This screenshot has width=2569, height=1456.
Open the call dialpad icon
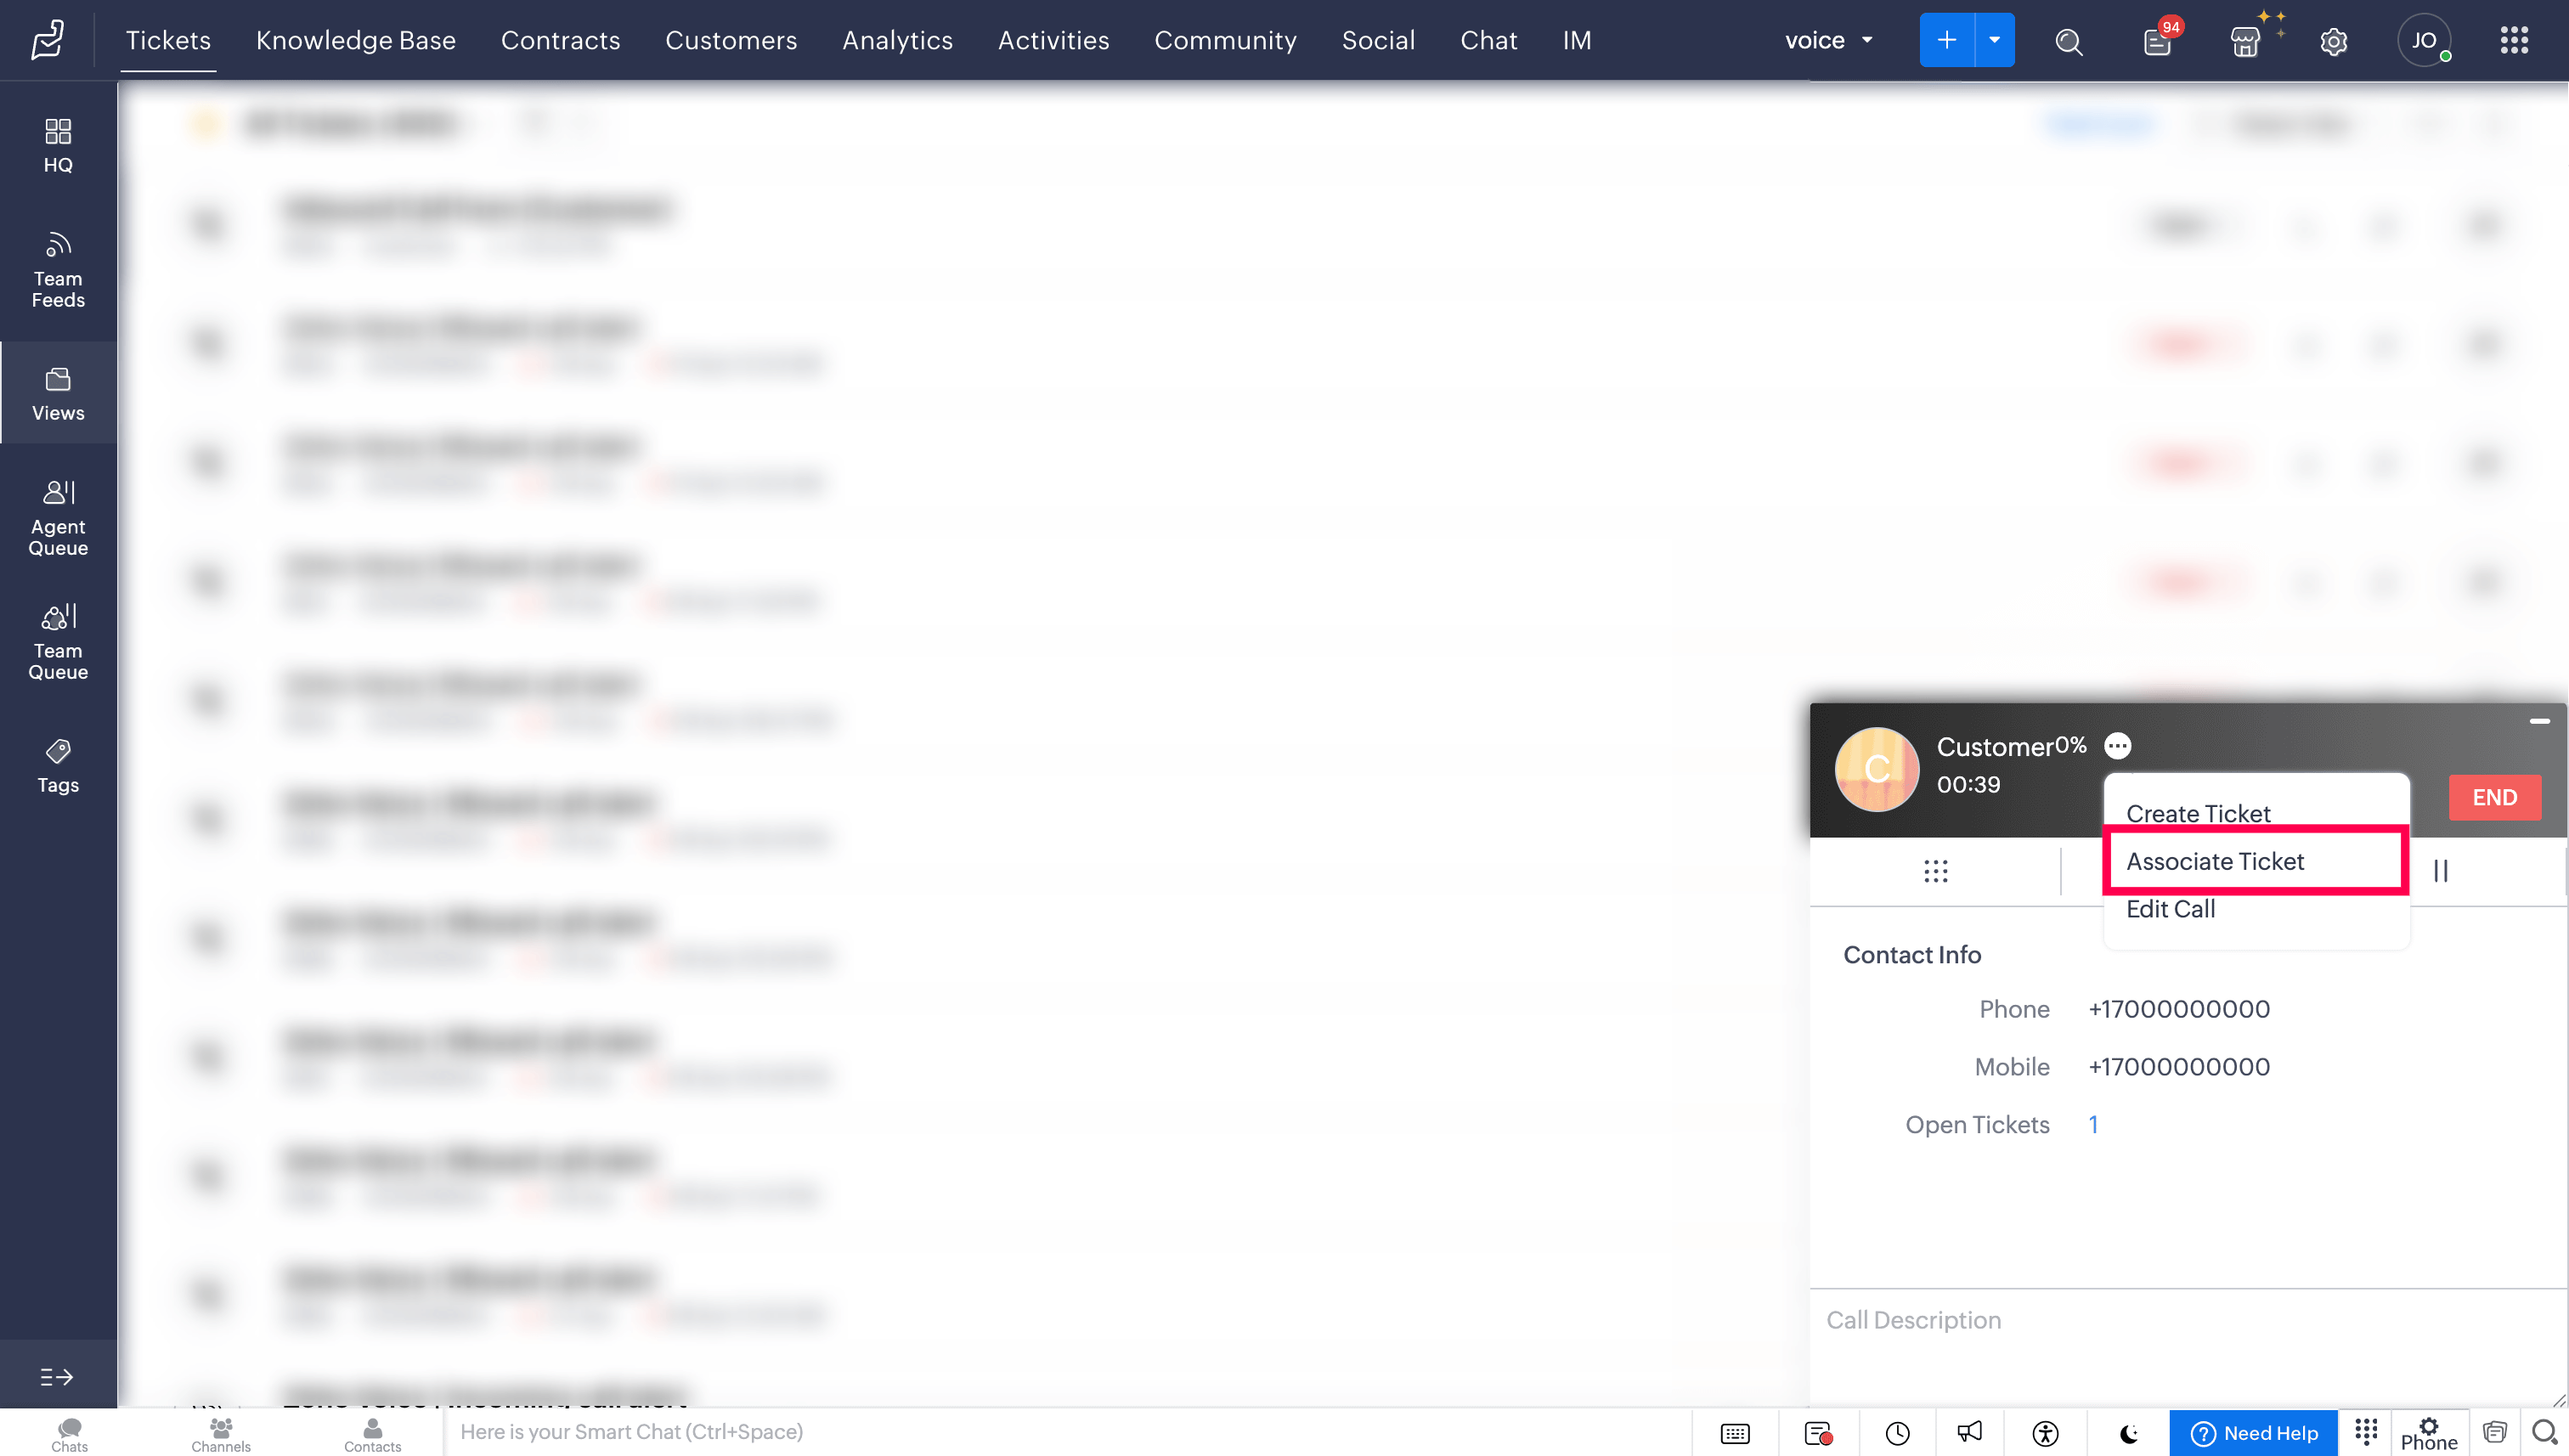tap(1935, 871)
